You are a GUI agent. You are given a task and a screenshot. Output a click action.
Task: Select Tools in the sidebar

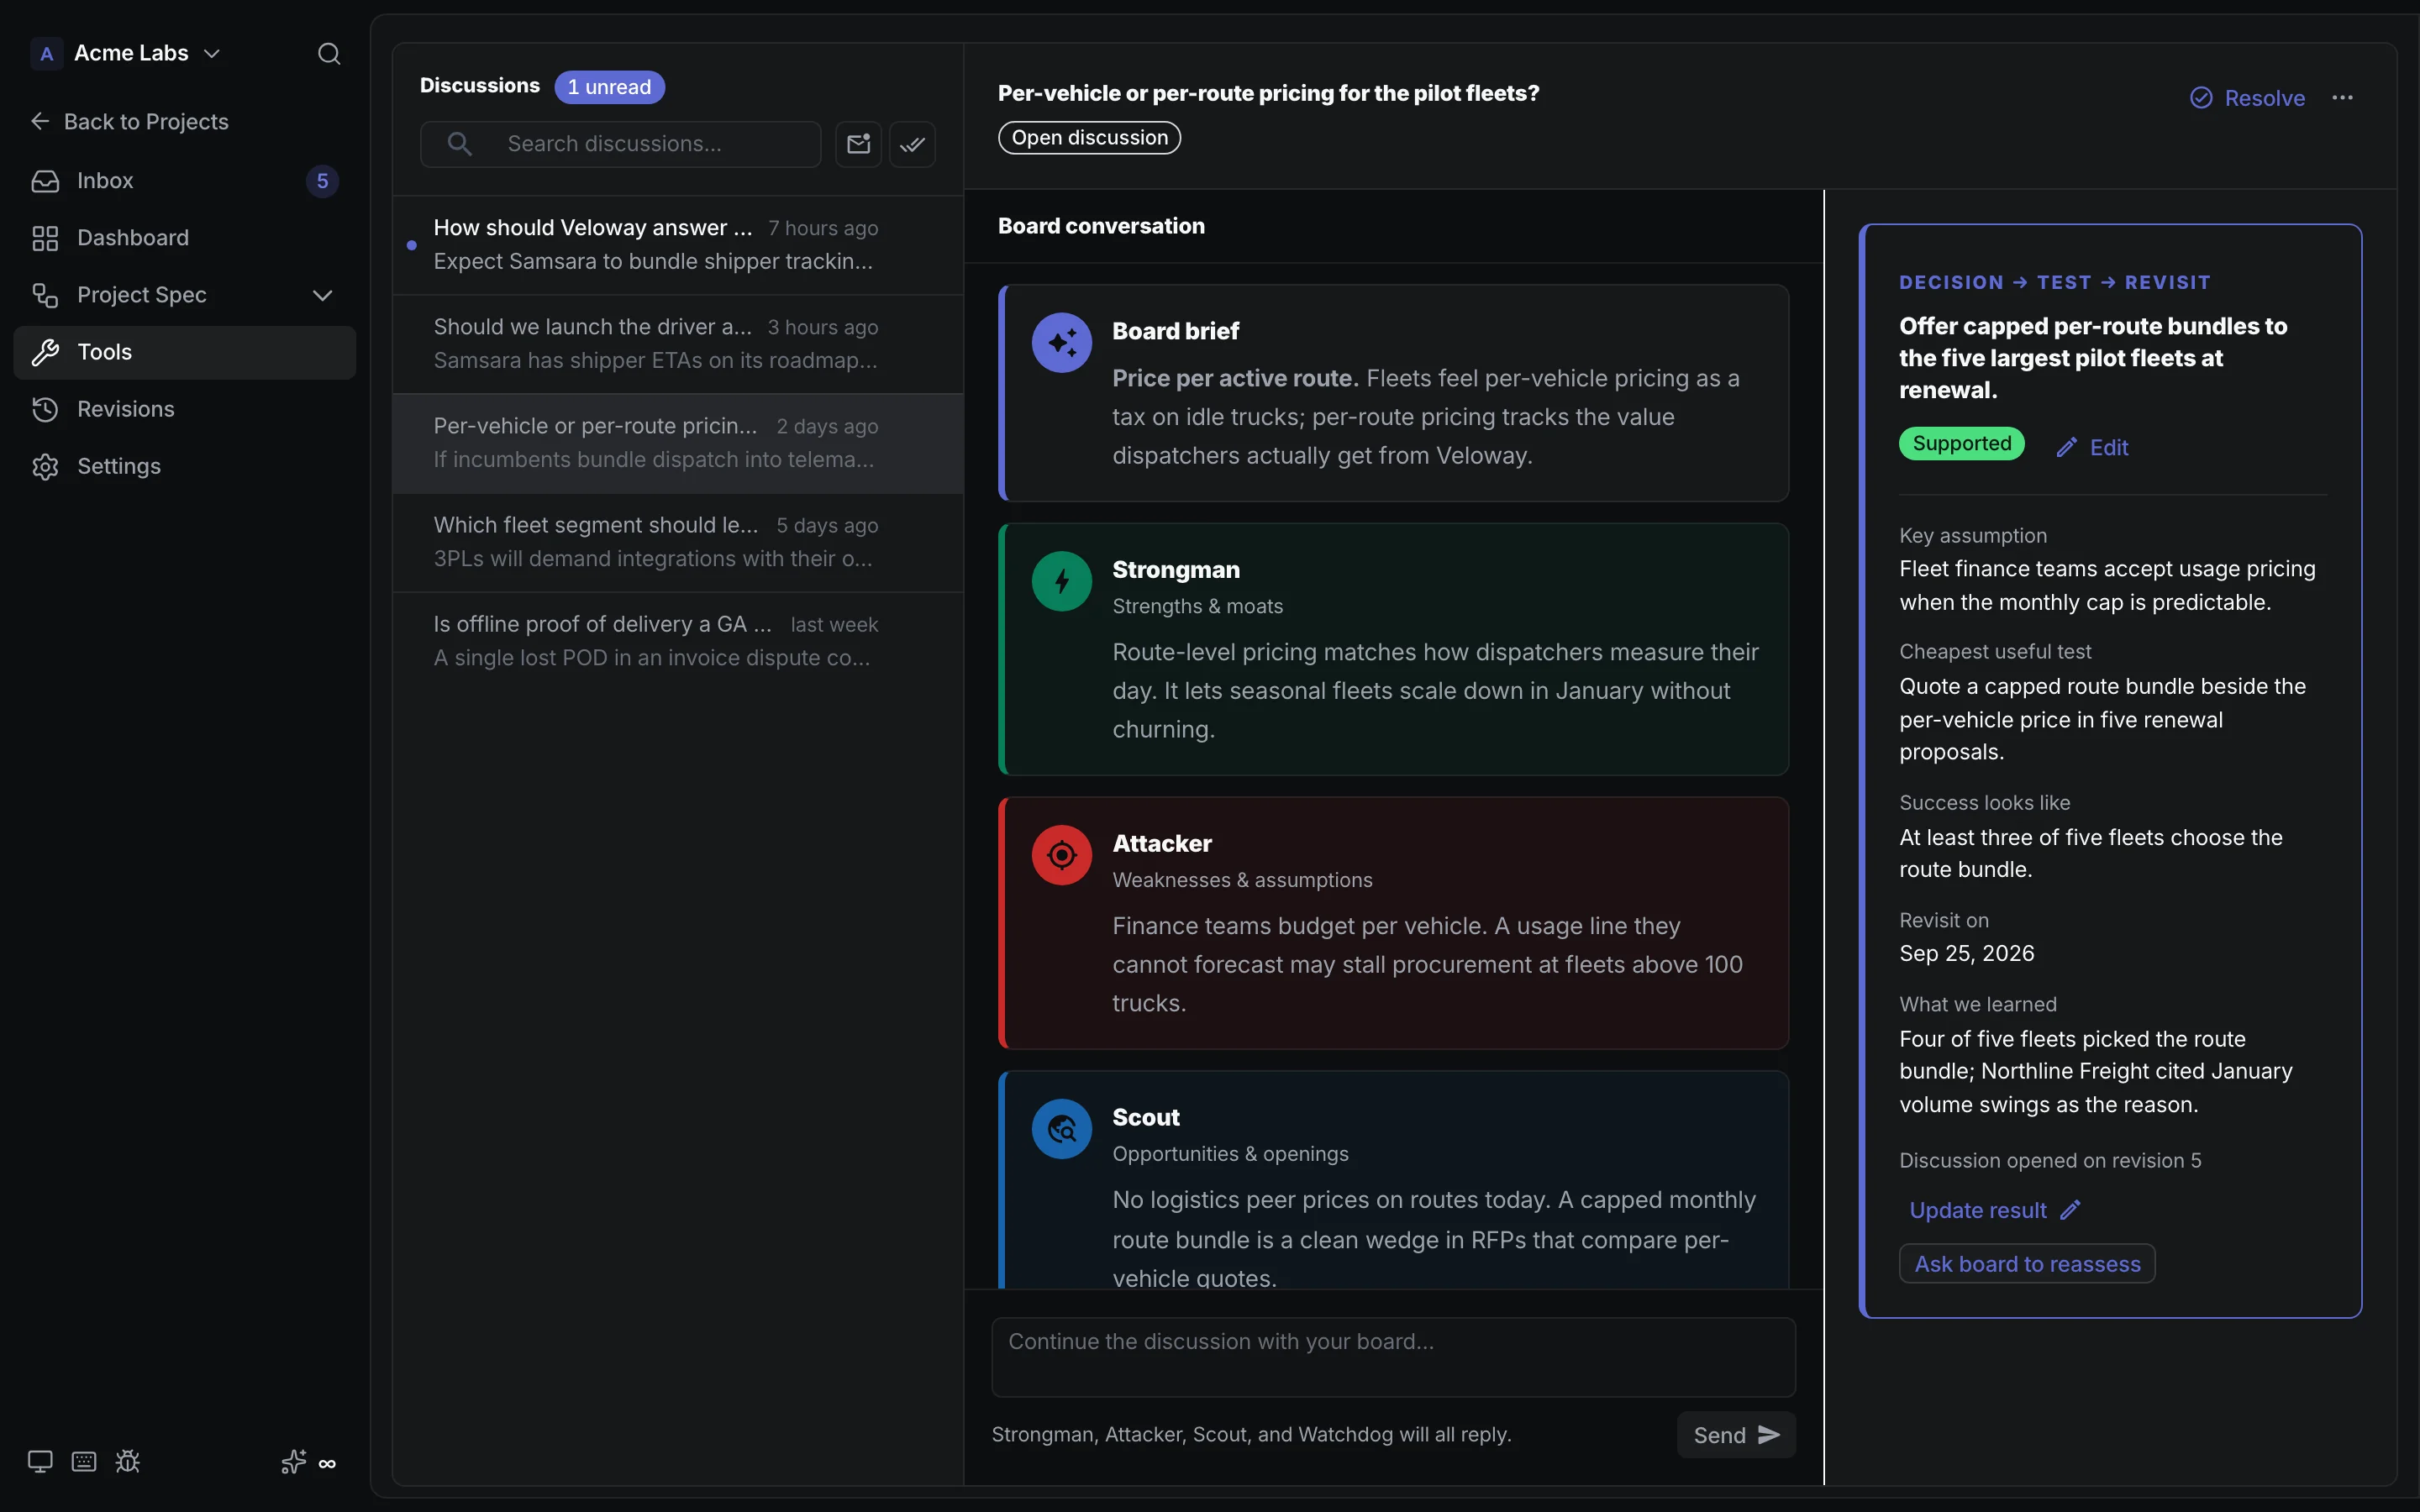point(185,352)
